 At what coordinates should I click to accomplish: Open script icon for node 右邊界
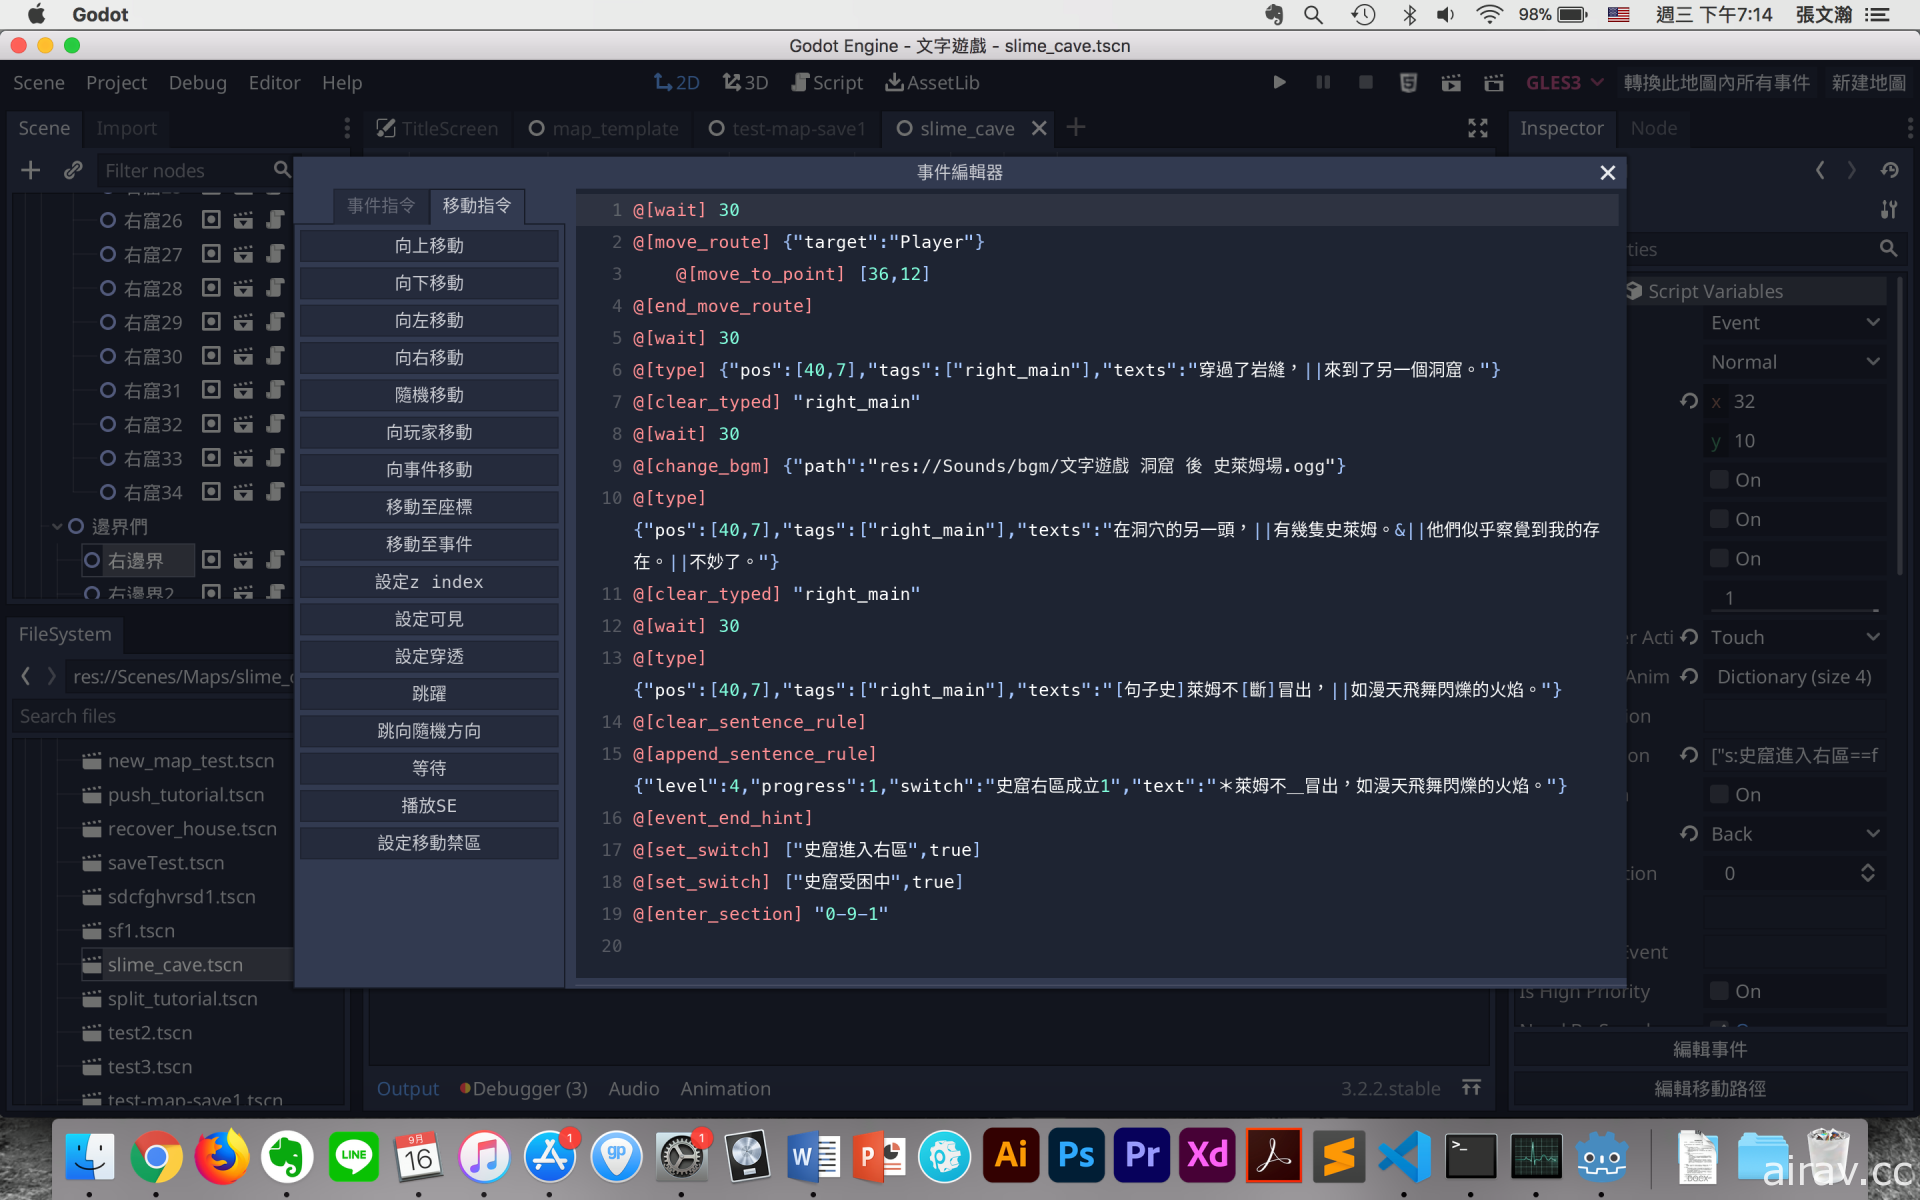(x=275, y=560)
